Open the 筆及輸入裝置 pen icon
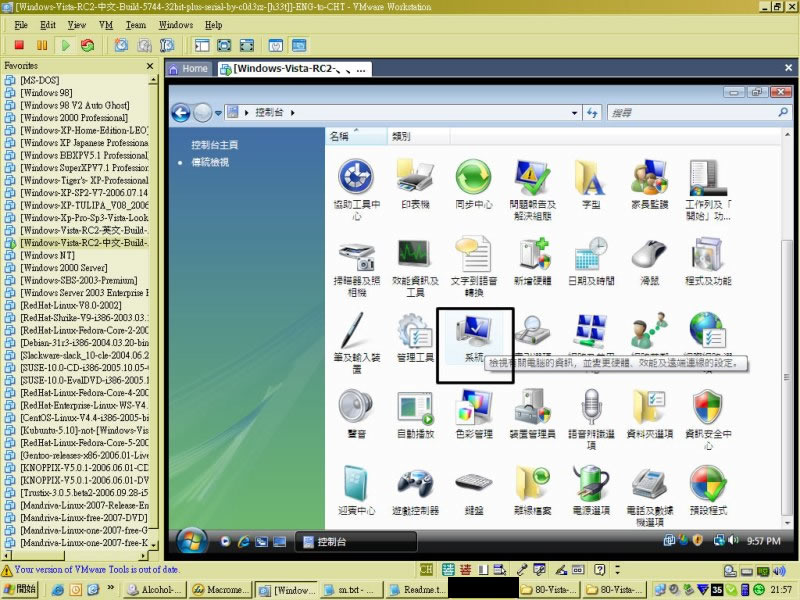Image resolution: width=800 pixels, height=600 pixels. pyautogui.click(x=357, y=343)
